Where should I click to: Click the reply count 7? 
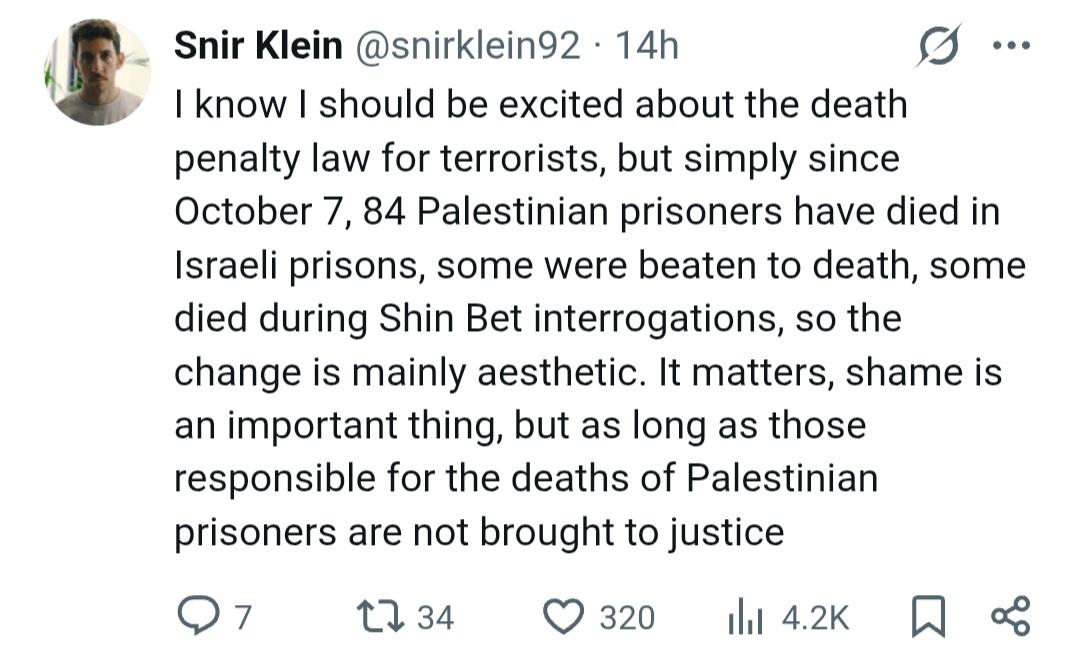(x=241, y=617)
